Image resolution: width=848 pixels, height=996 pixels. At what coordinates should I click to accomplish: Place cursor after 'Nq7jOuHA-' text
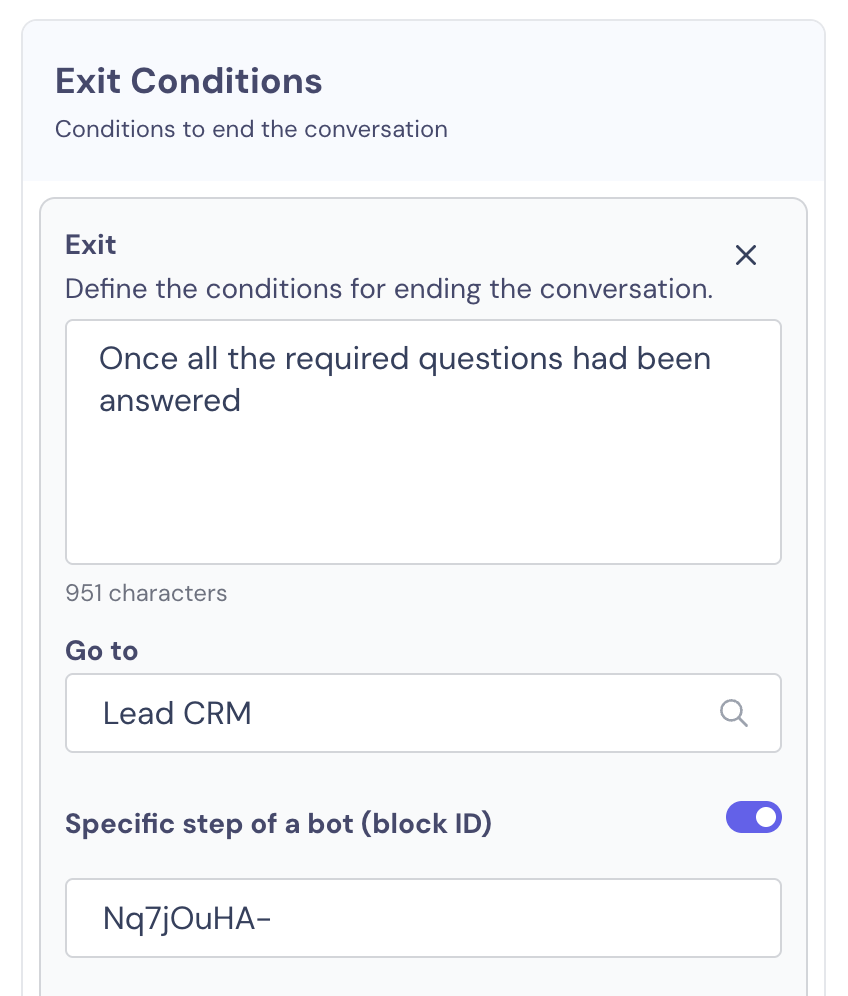[x=273, y=919]
